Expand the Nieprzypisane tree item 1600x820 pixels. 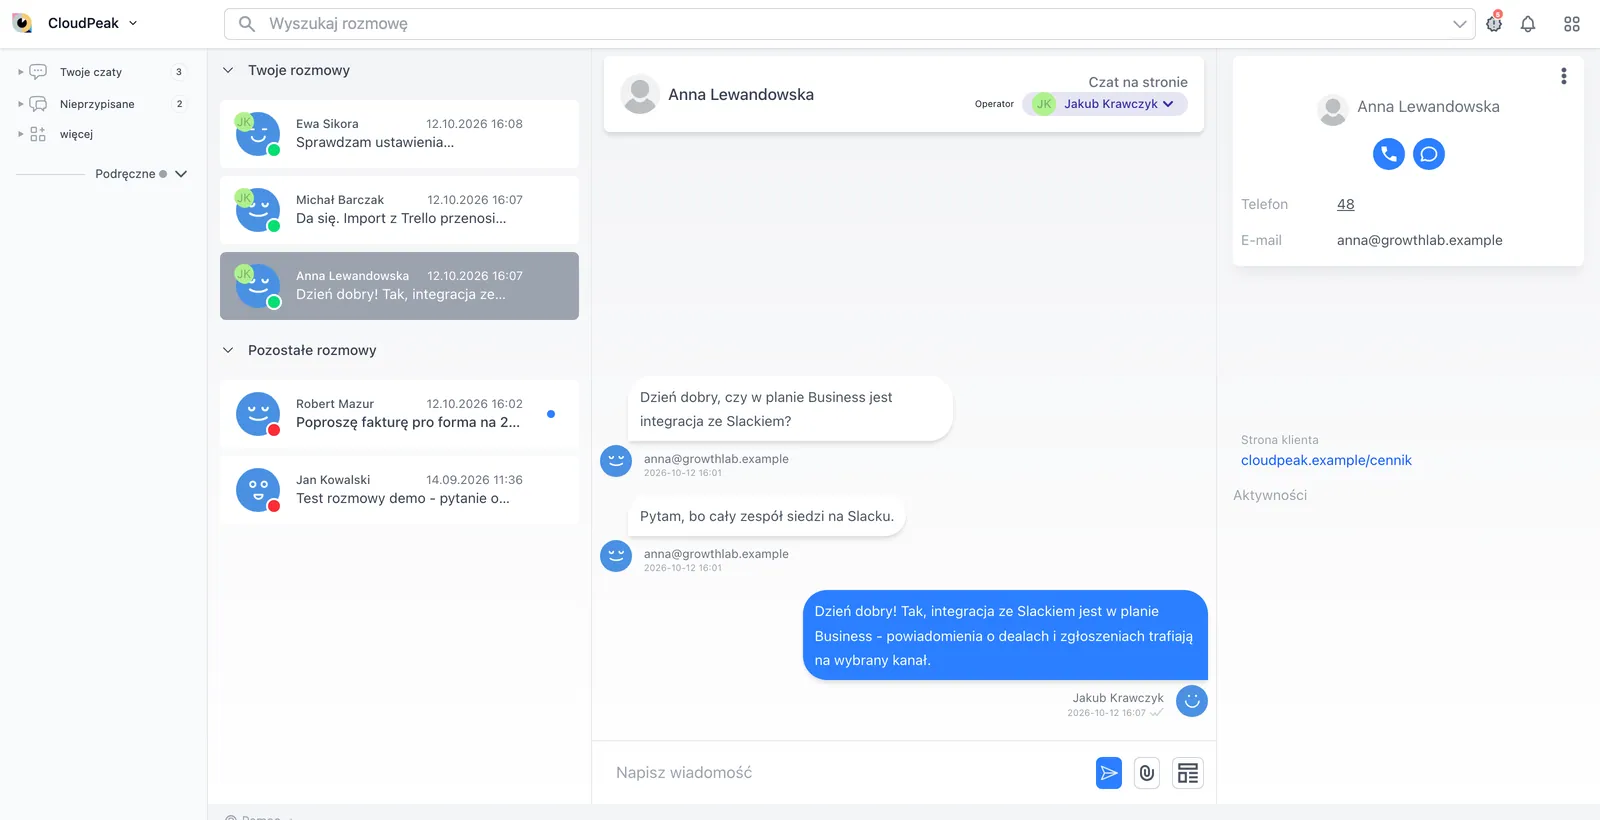(x=20, y=104)
